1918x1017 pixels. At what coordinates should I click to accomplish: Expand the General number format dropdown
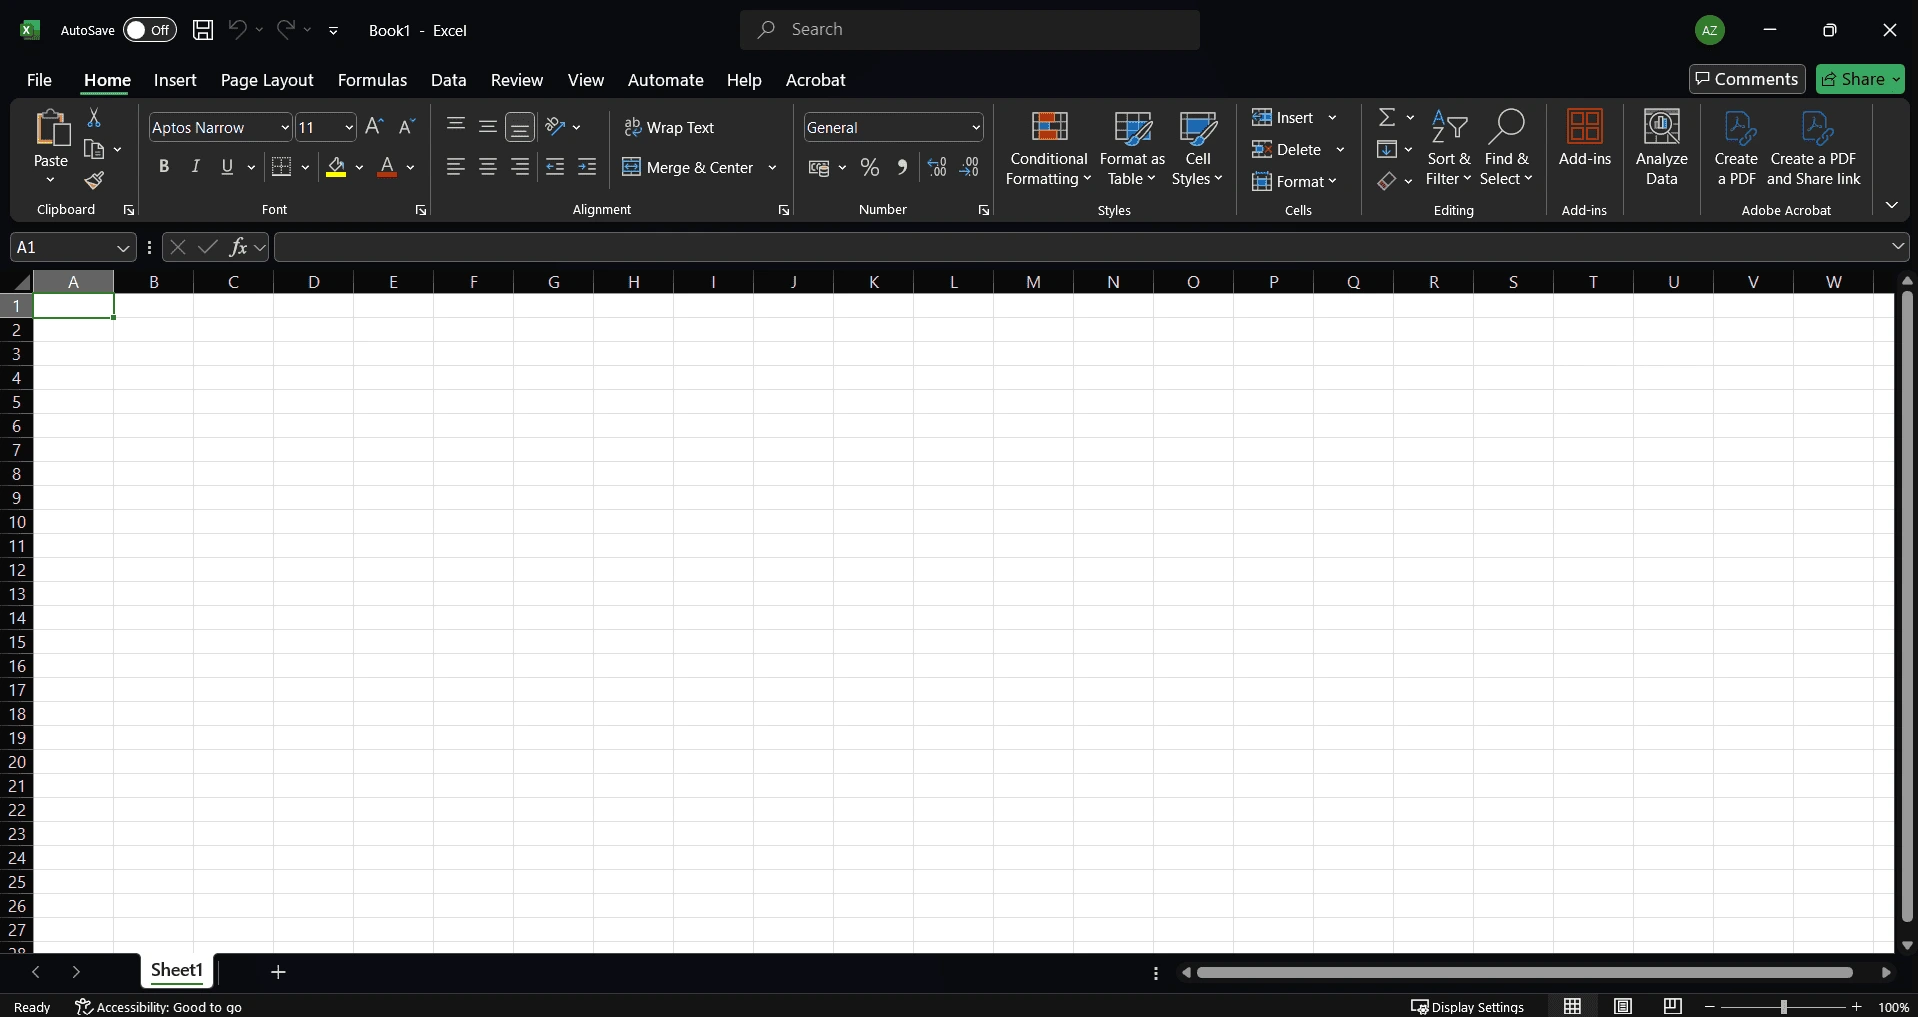pyautogui.click(x=976, y=128)
